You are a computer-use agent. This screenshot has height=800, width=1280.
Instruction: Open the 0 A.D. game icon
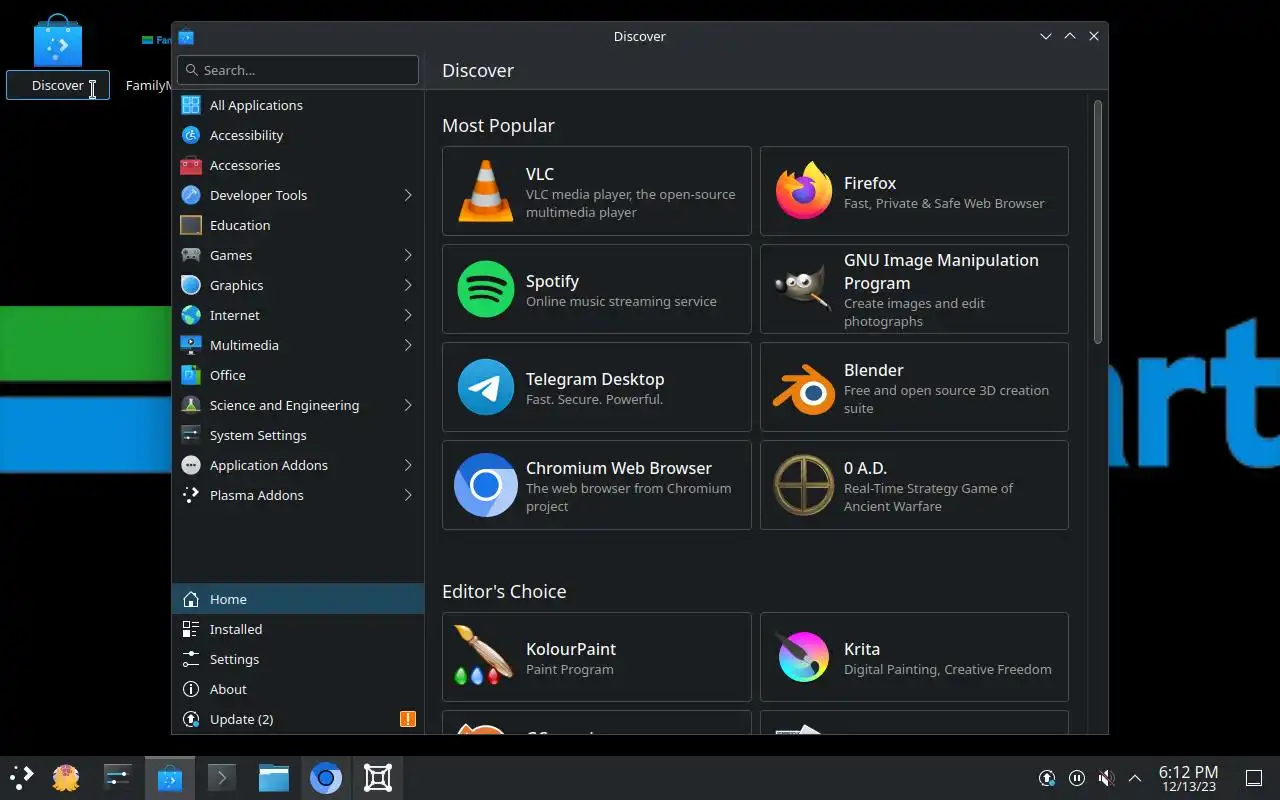coord(804,485)
